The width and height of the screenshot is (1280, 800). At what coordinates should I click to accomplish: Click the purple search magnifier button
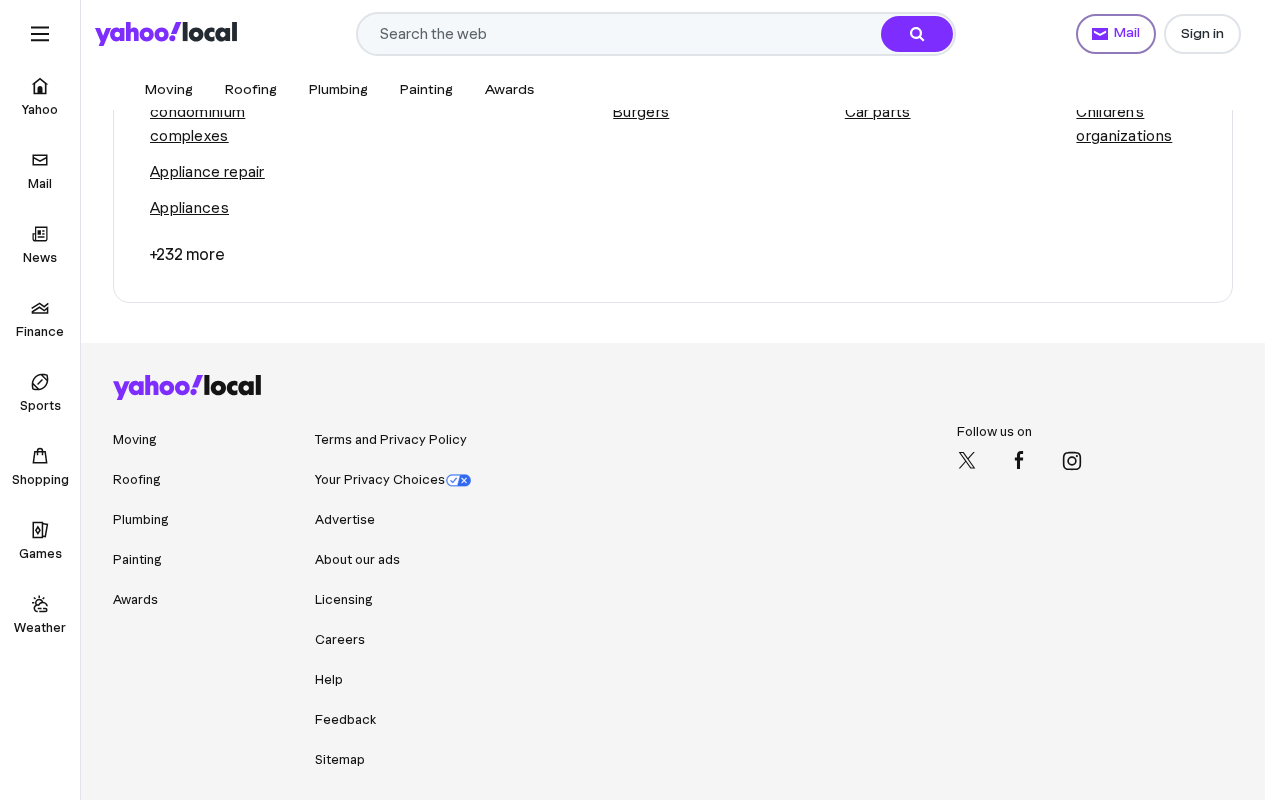(x=917, y=34)
